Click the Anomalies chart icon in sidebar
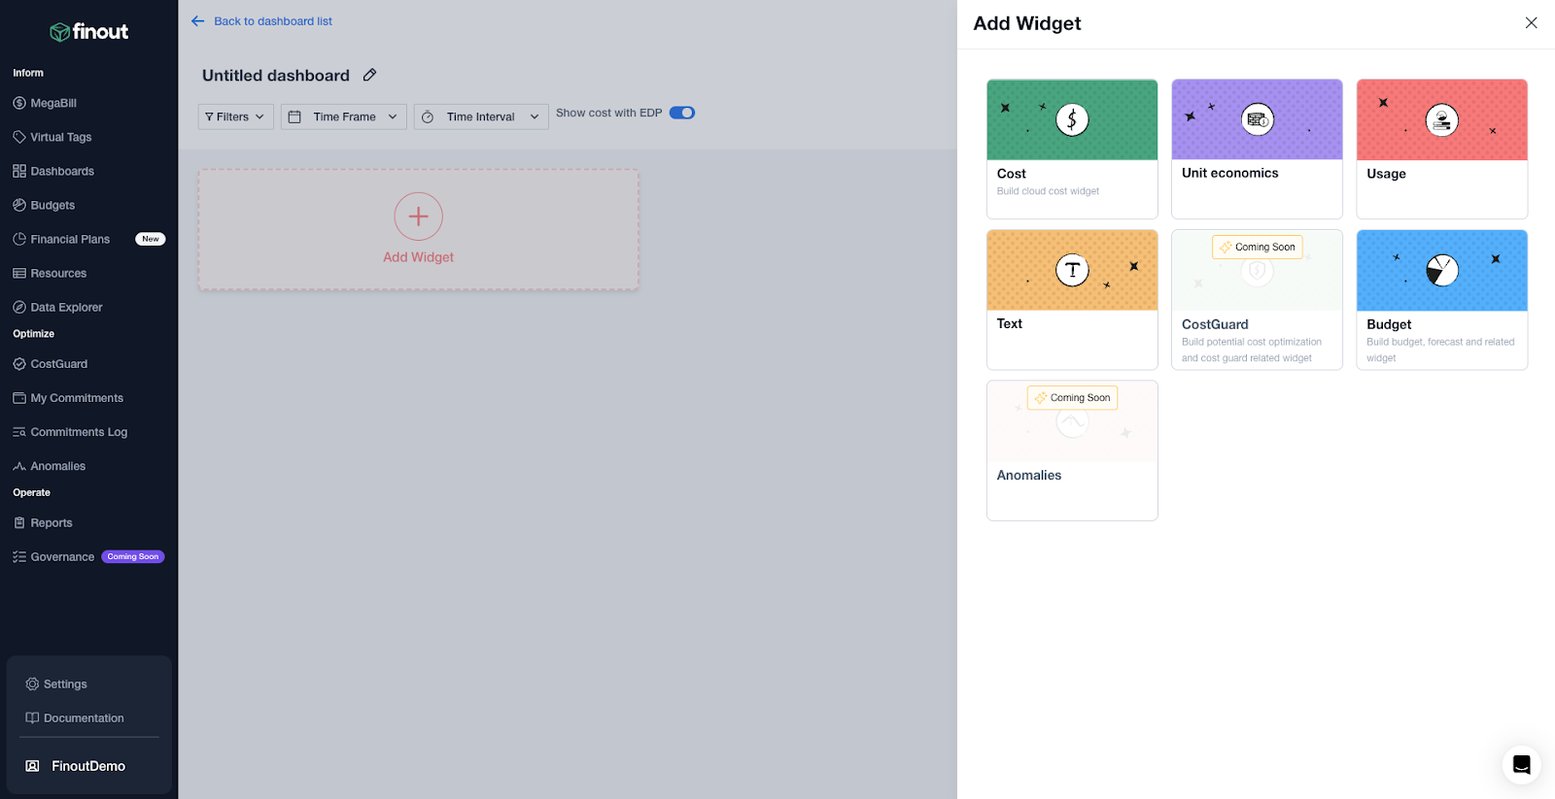The width and height of the screenshot is (1555, 799). click(19, 466)
